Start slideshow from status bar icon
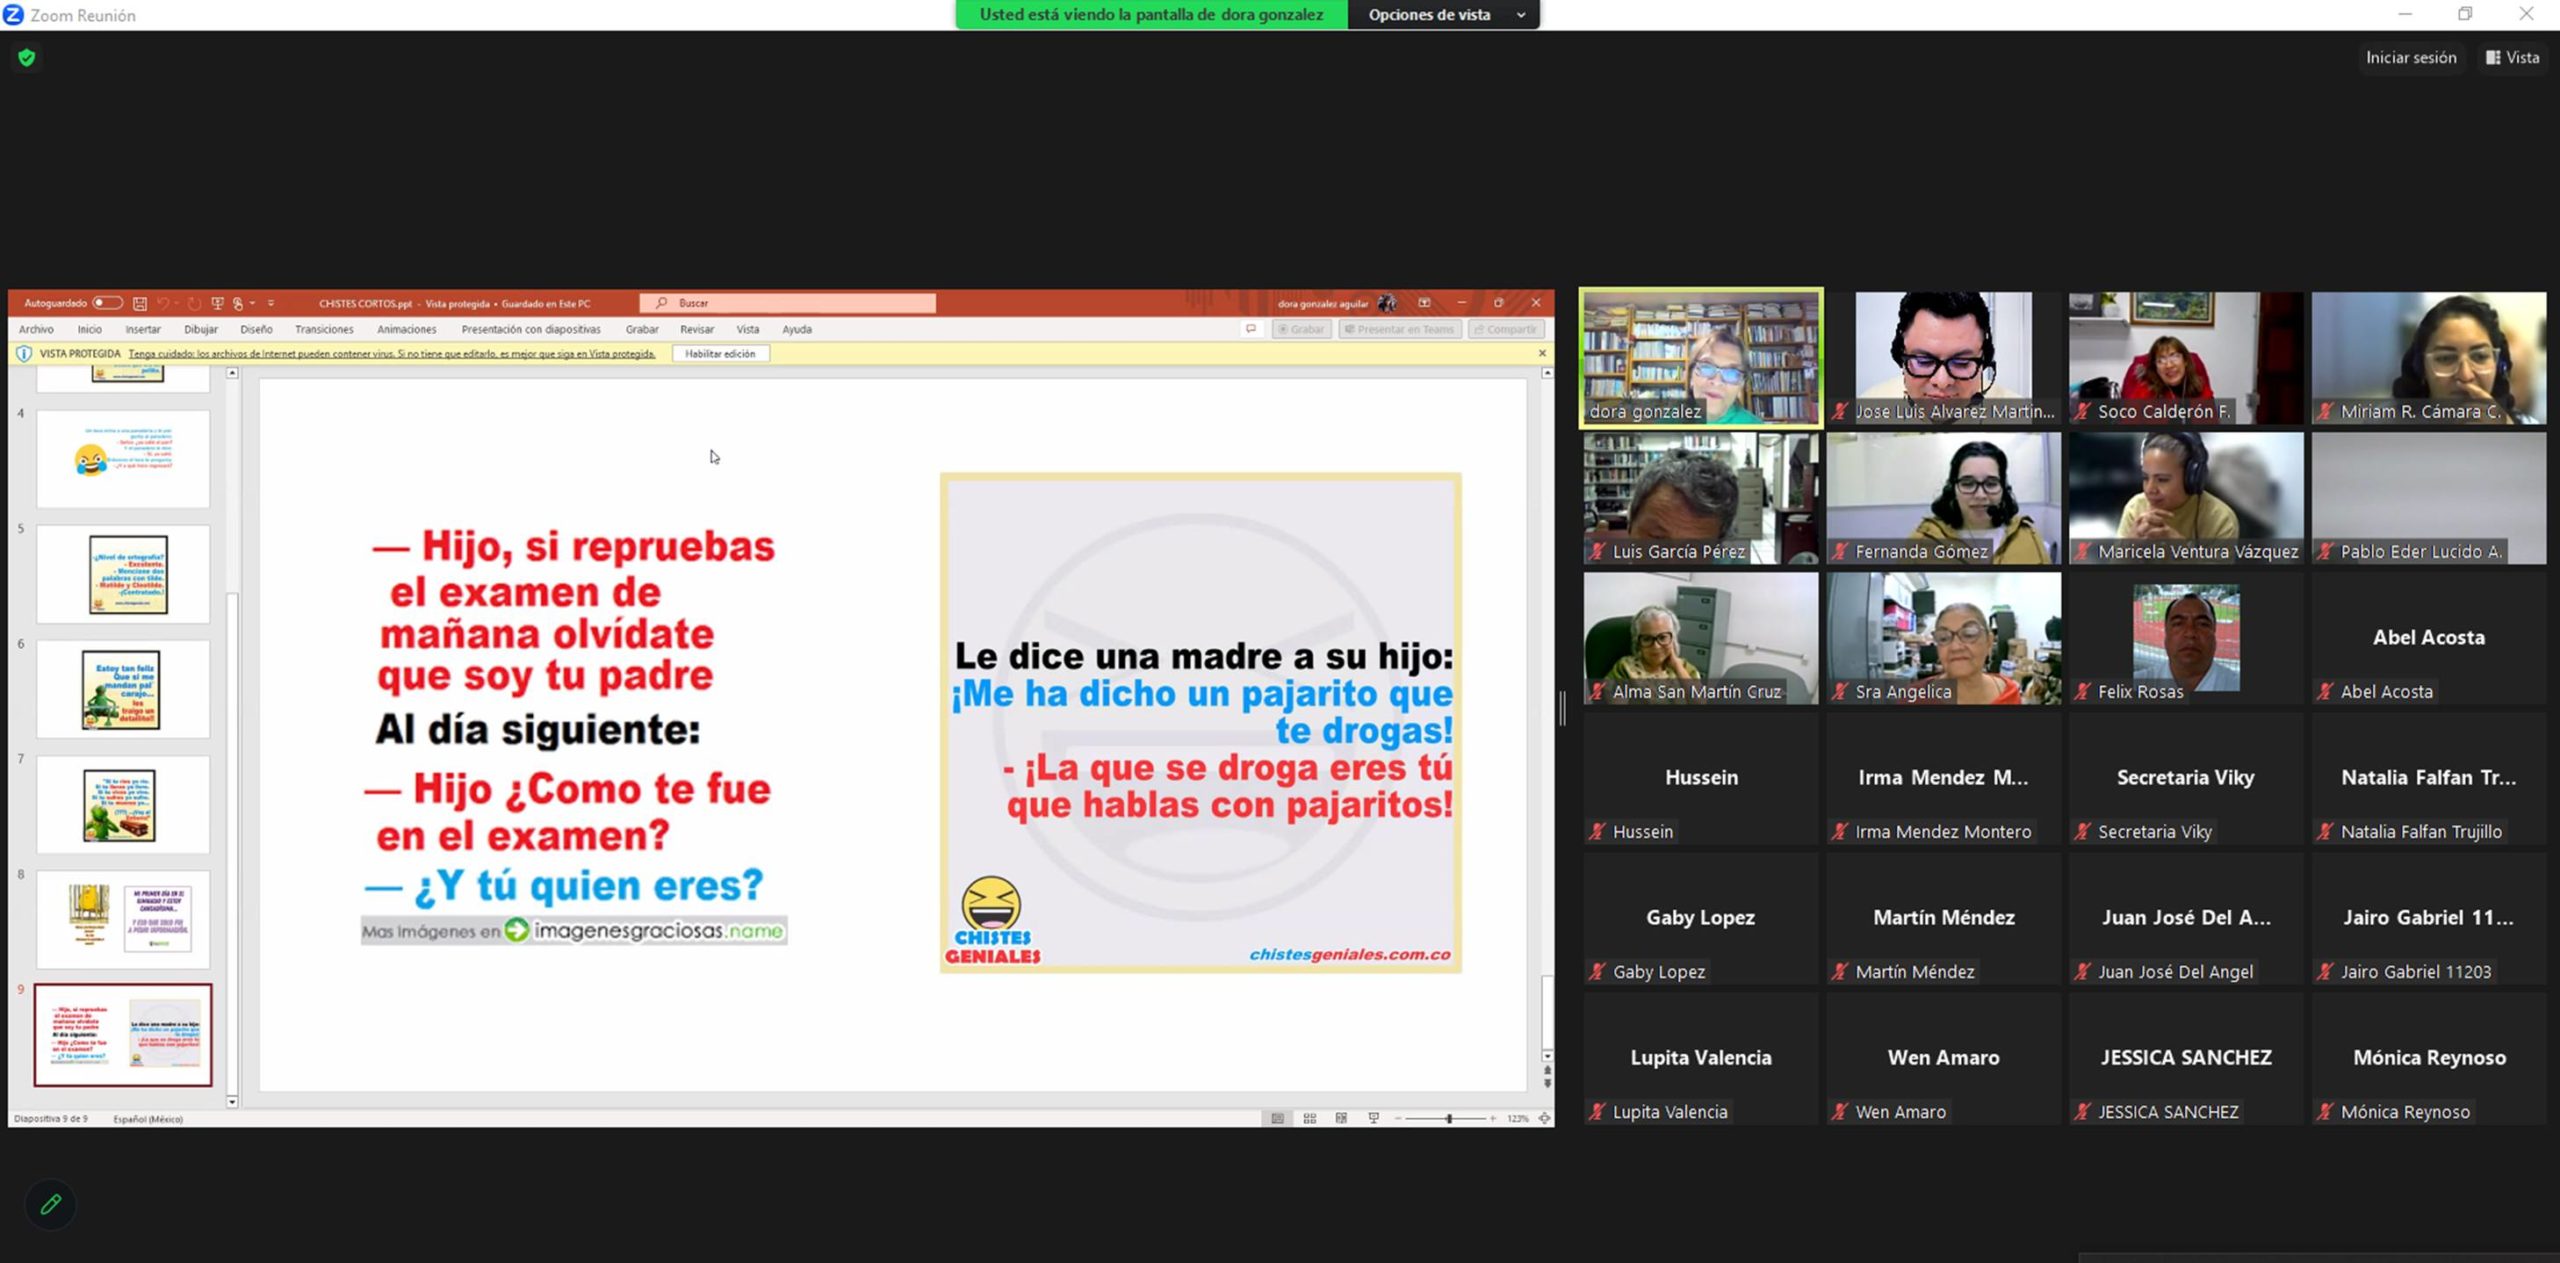 click(1373, 1118)
